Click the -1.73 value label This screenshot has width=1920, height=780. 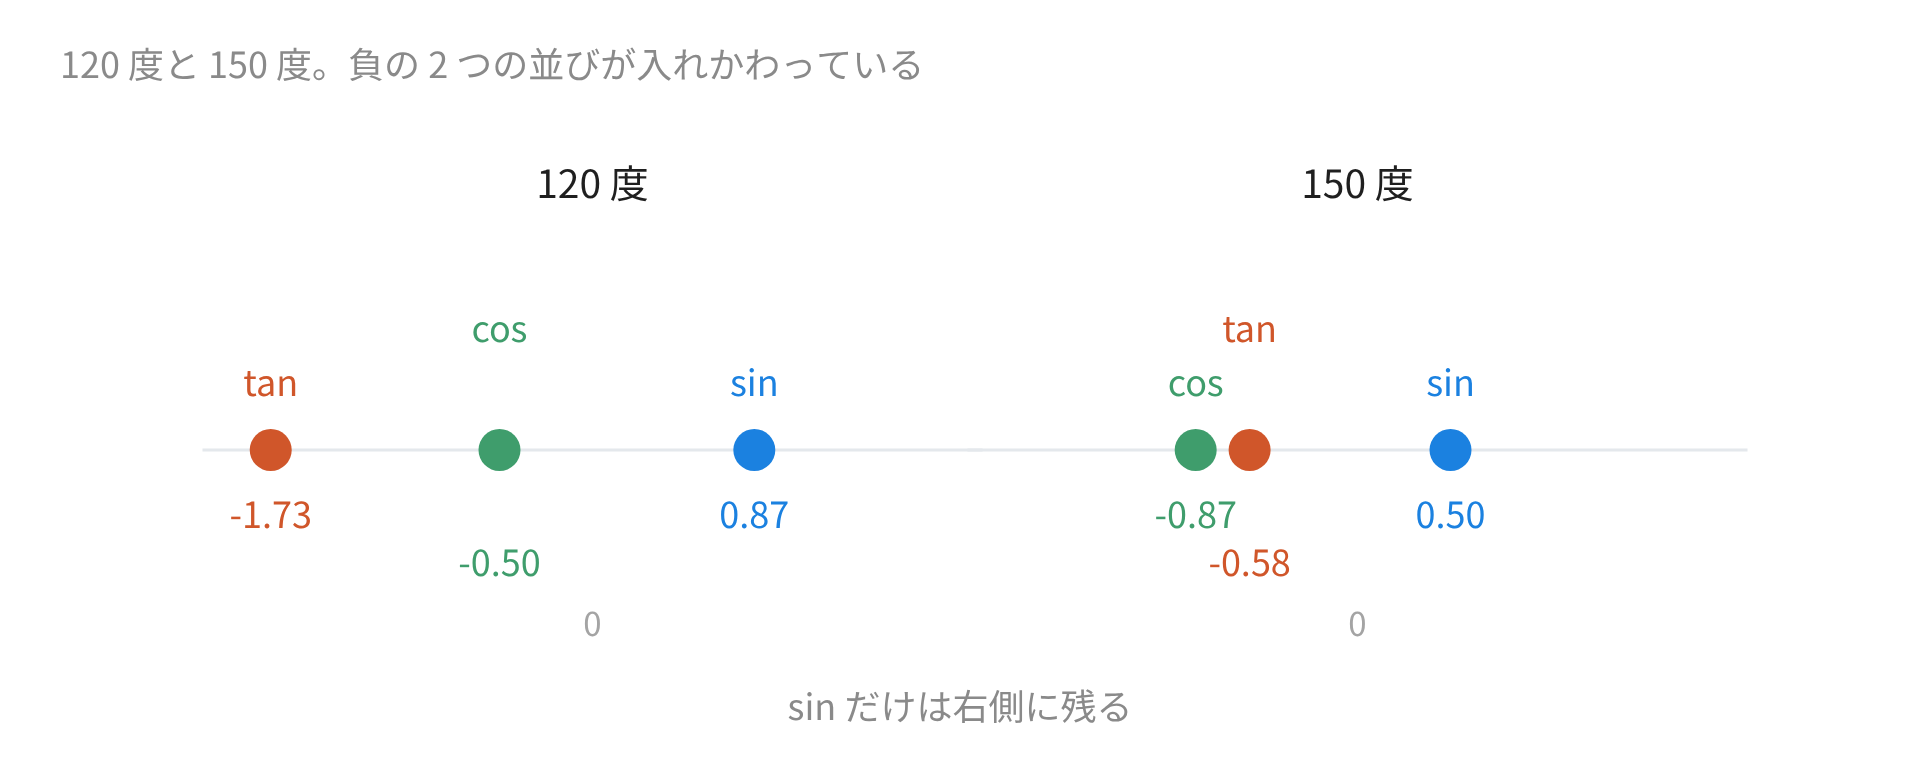point(270,515)
